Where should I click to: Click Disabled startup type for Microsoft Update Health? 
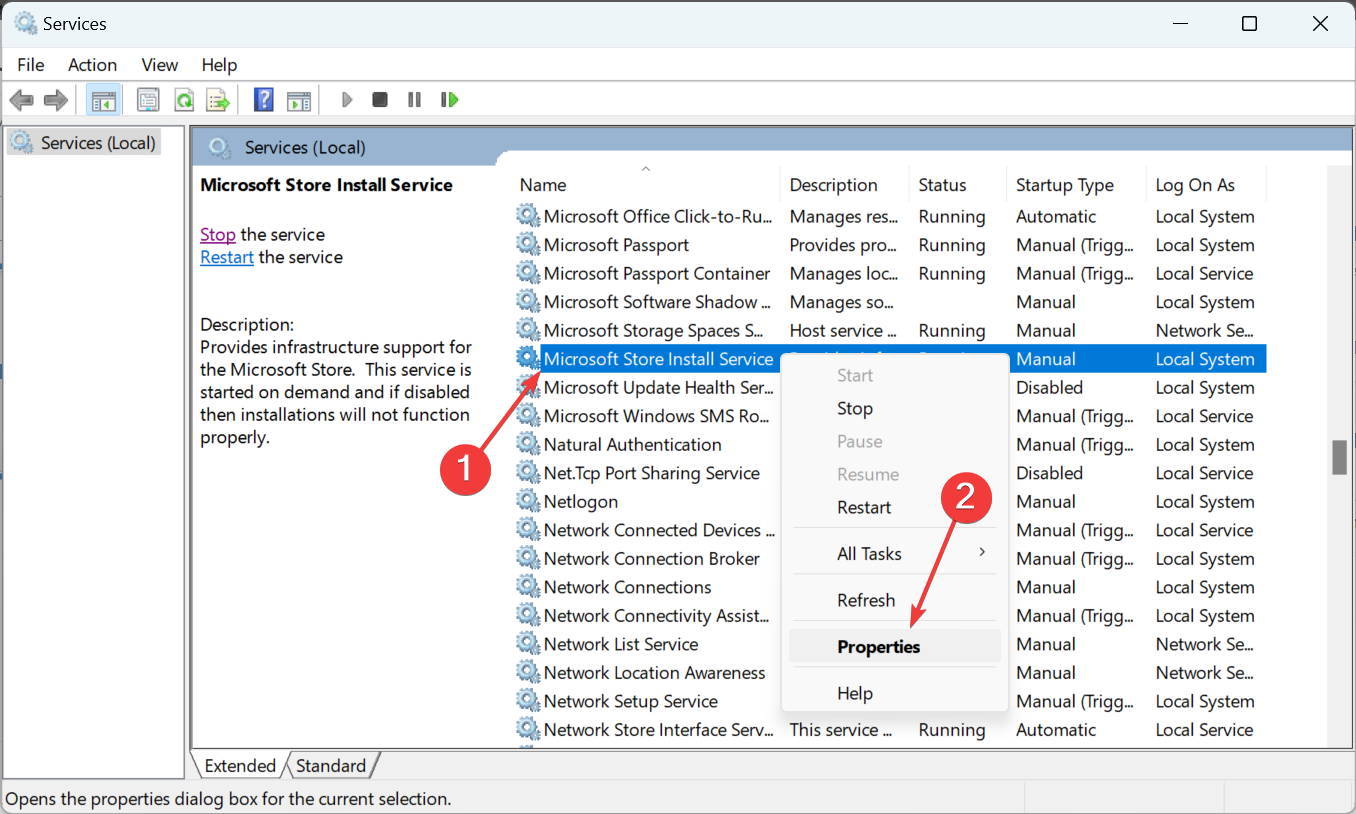coord(1049,387)
